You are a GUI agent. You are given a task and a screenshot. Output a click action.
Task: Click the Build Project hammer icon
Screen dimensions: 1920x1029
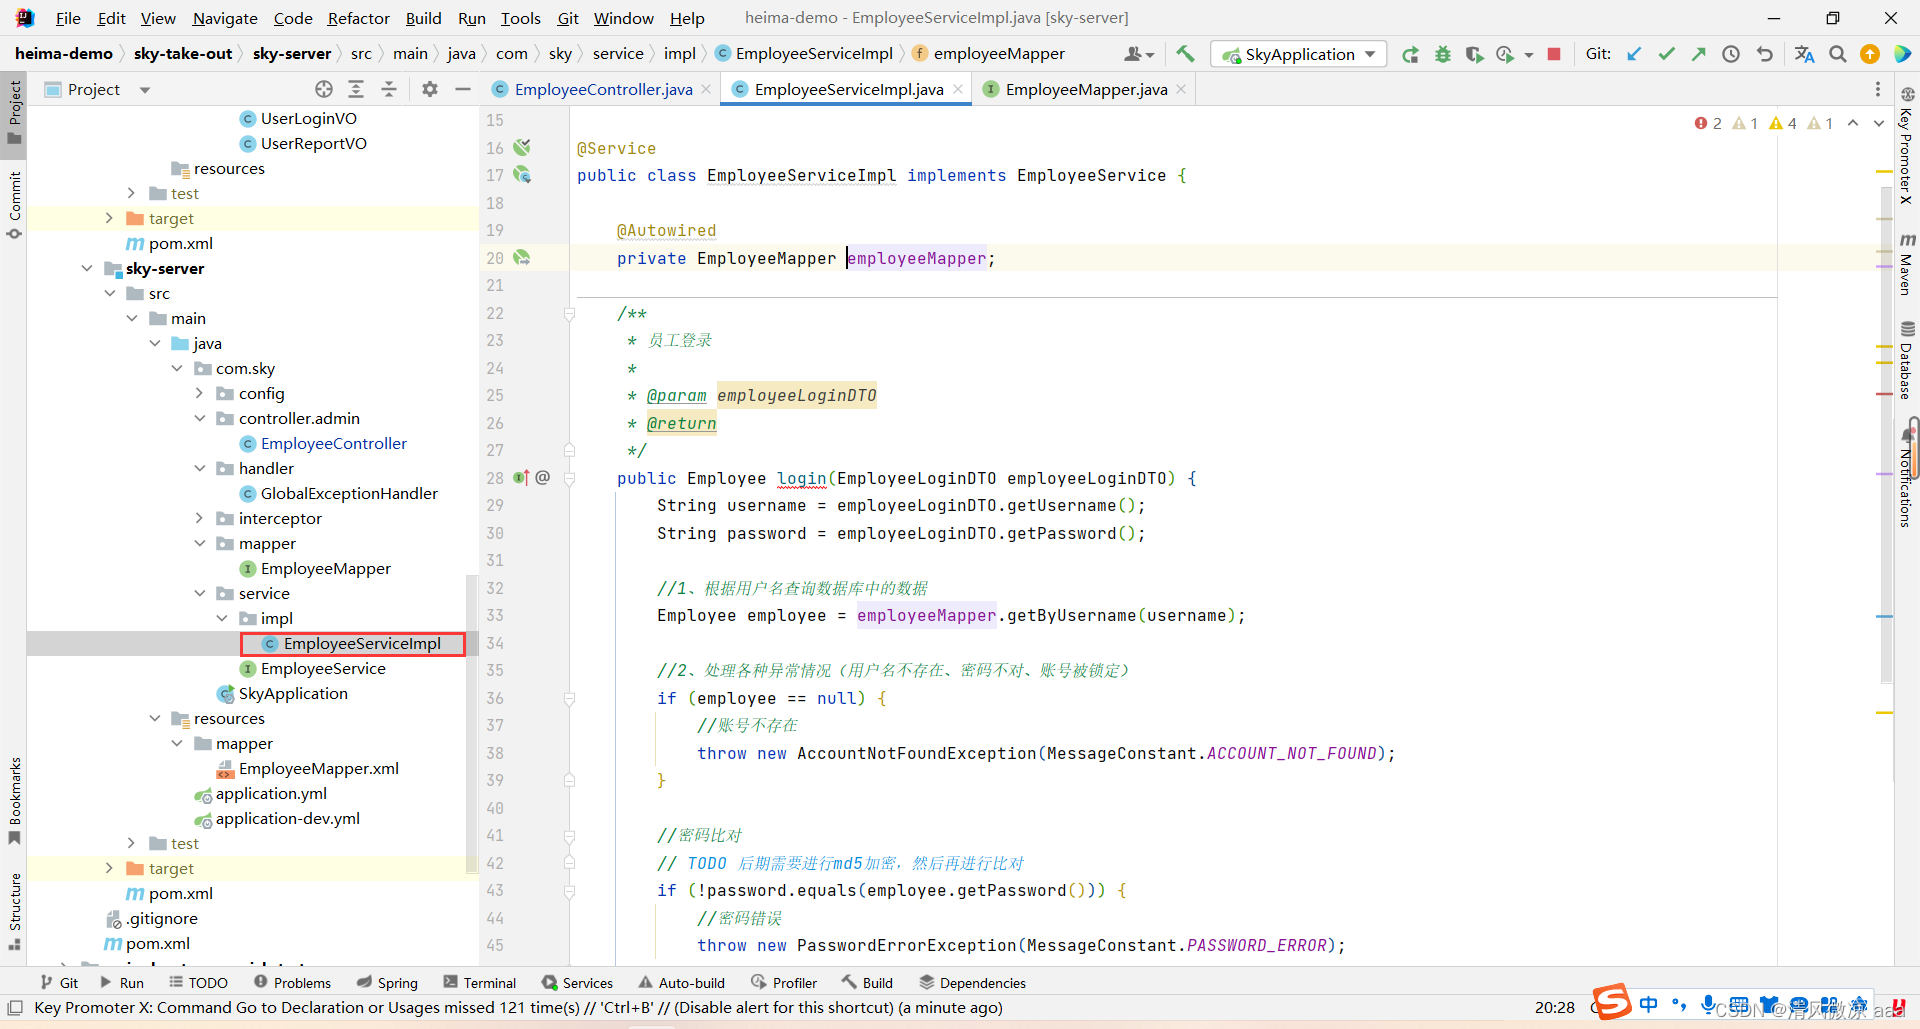[1185, 54]
